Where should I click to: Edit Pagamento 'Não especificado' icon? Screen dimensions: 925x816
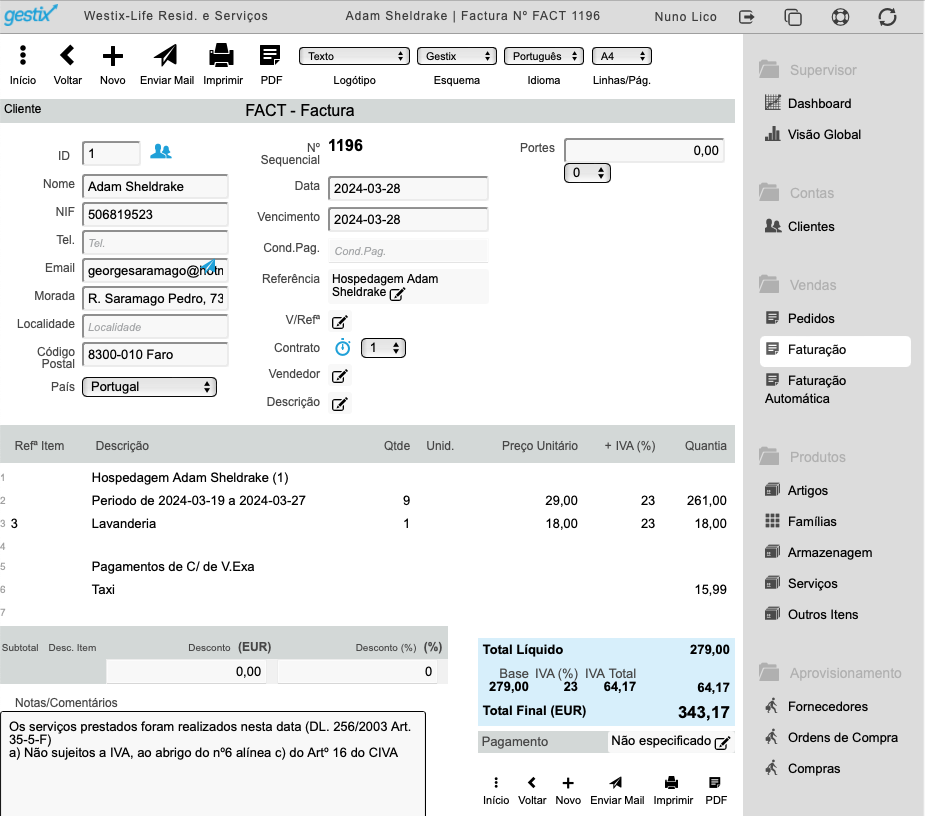pyautogui.click(x=722, y=743)
